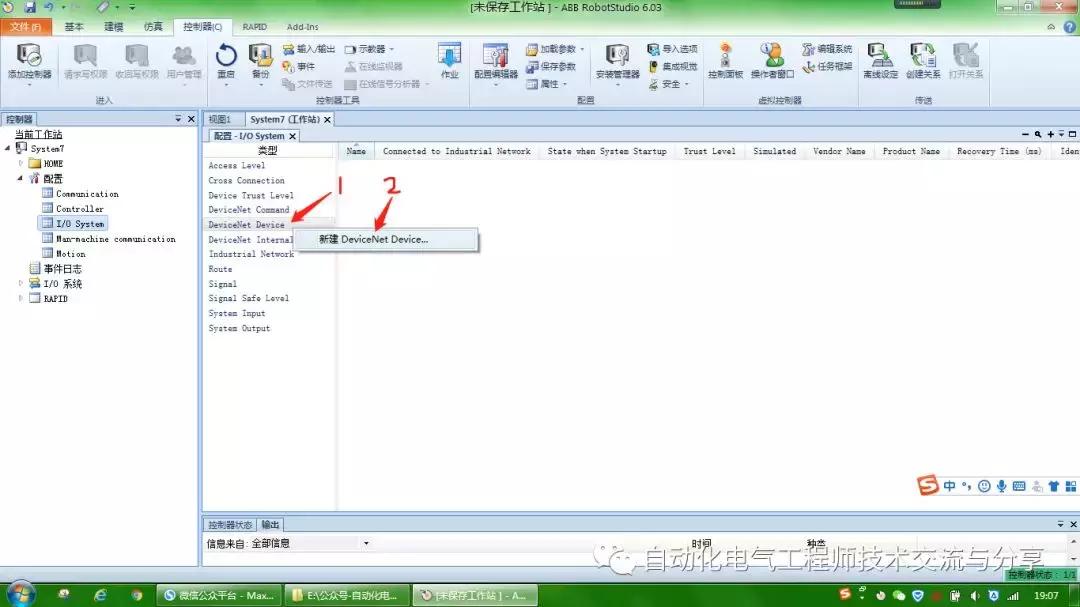The height and width of the screenshot is (607, 1080).
Task: Click Integrated Vision (集成视觉)
Action: click(672, 66)
